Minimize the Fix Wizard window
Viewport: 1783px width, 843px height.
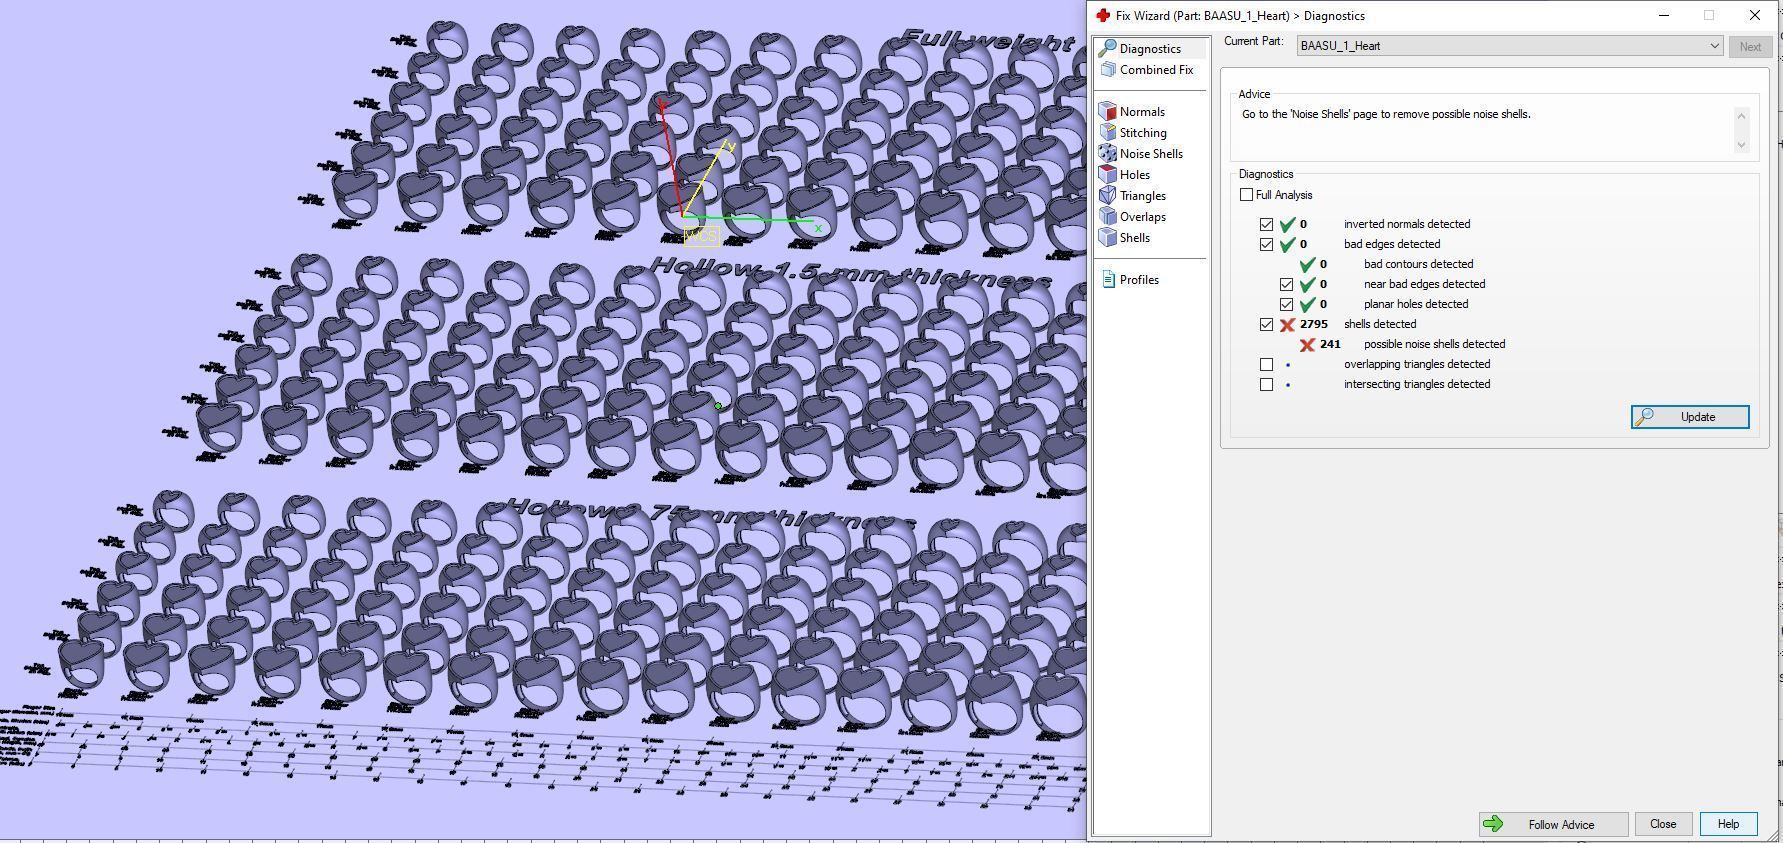1664,15
